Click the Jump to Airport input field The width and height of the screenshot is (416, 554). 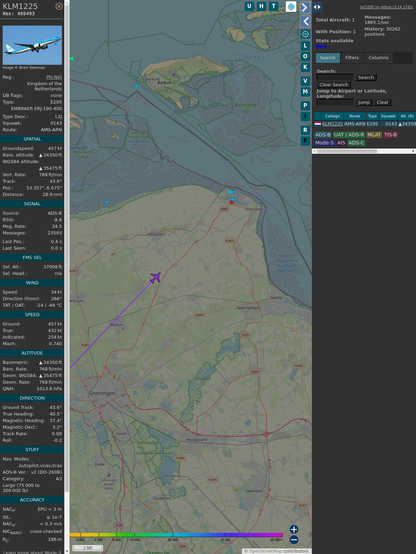(335, 102)
